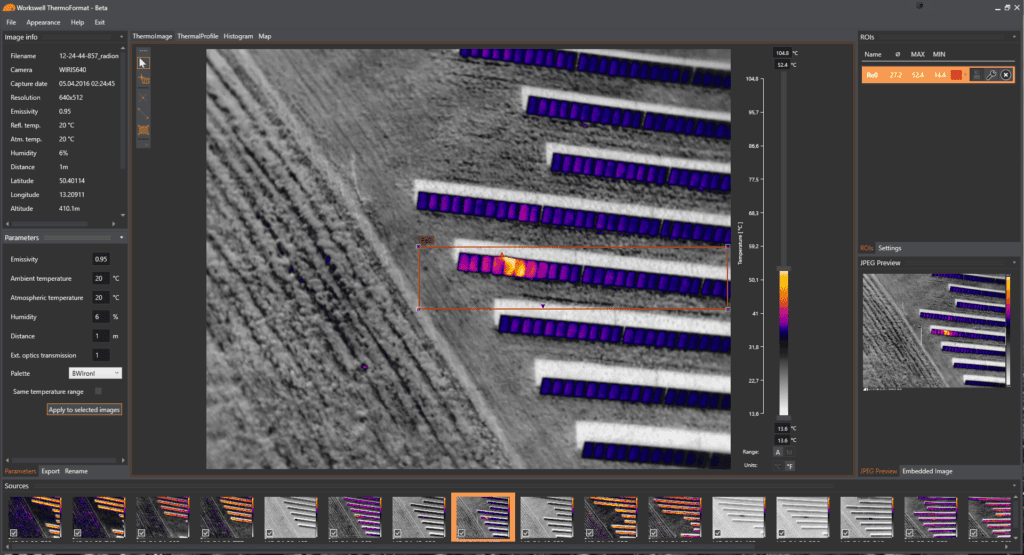This screenshot has height=555, width=1024.
Task: Click the Ambient temperature input field
Action: (101, 278)
